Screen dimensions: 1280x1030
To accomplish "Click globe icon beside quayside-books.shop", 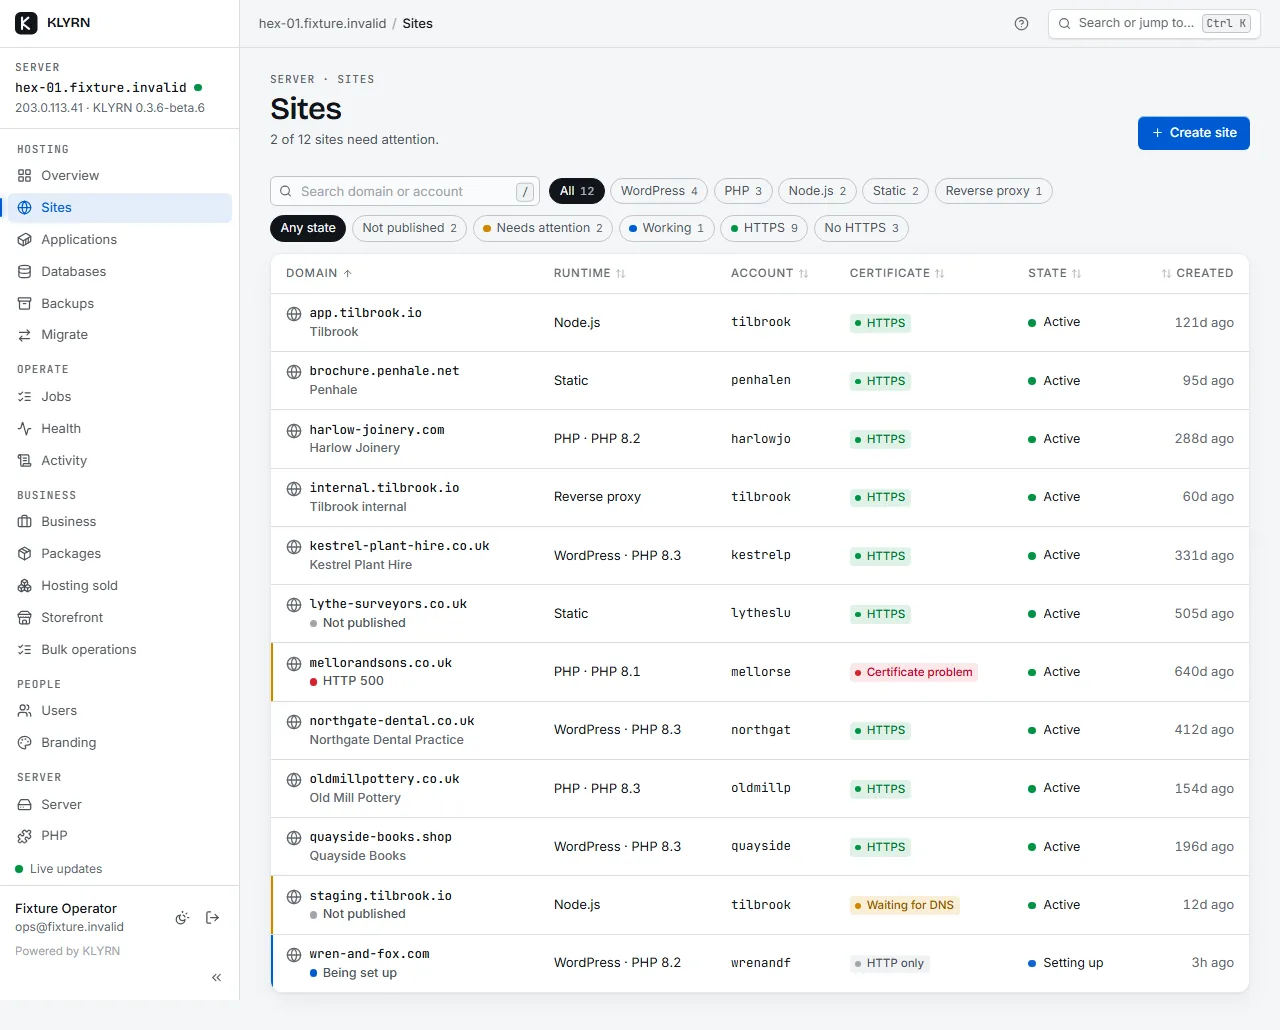I will coord(294,838).
